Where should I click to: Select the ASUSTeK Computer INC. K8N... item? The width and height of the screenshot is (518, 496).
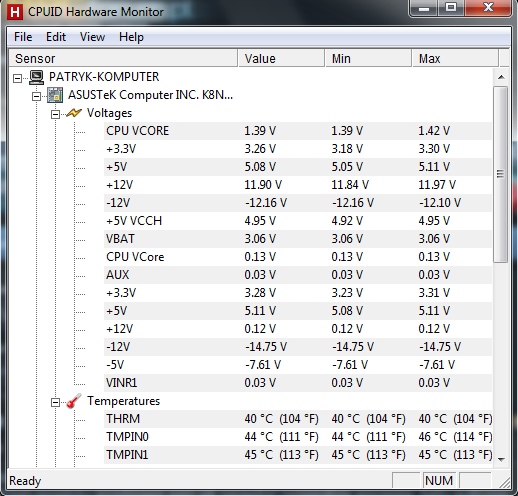click(x=150, y=95)
